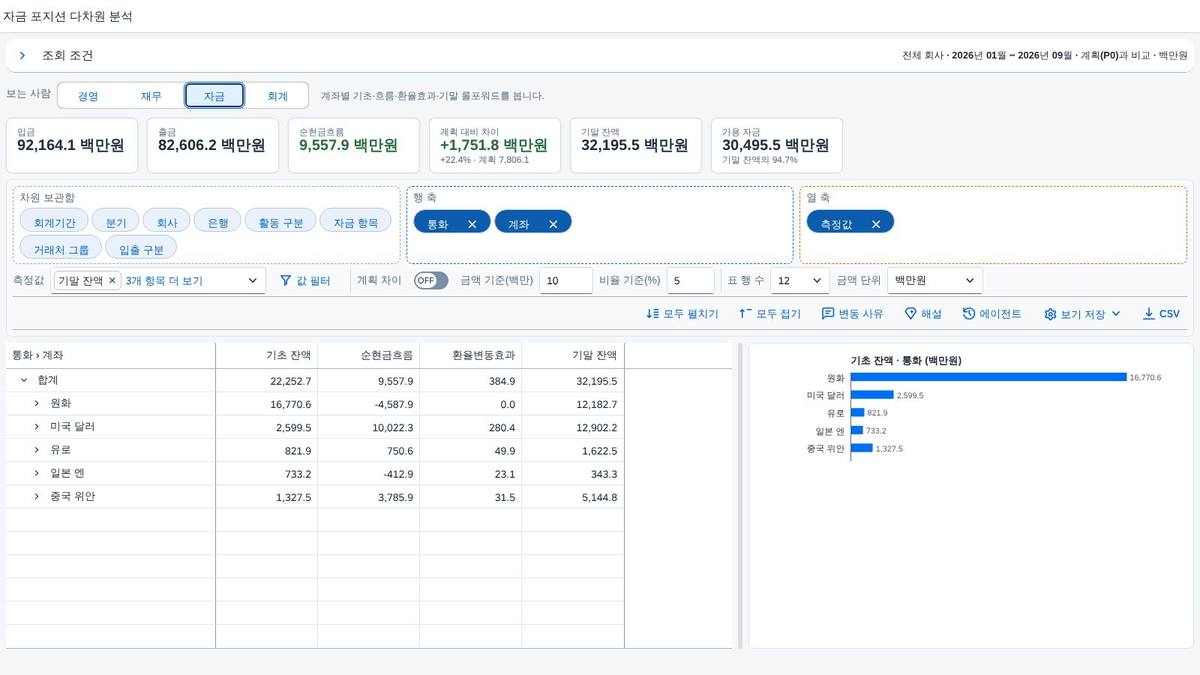The height and width of the screenshot is (675, 1200).
Task: Collapse the 합계 tree row
Action: click(x=23, y=381)
